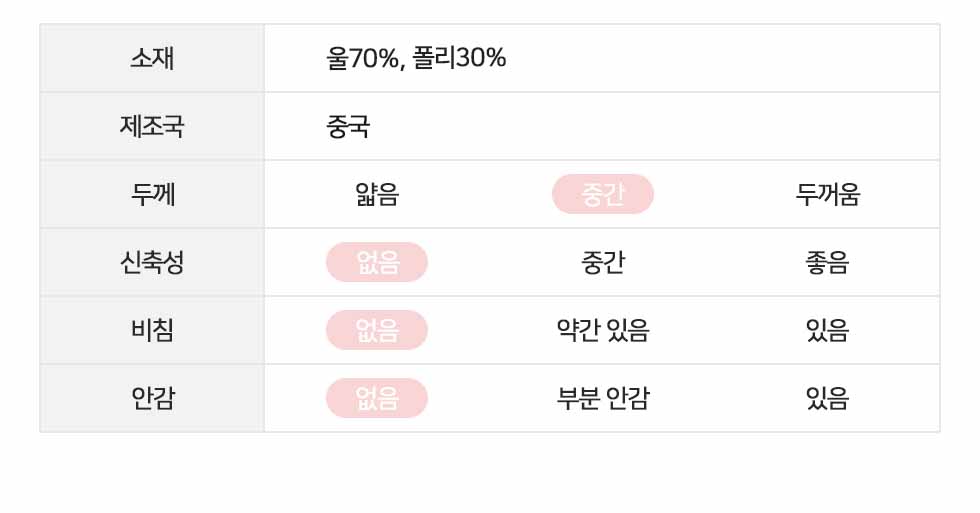Choose 약간 있음 transparency option
The height and width of the screenshot is (513, 980).
(602, 330)
